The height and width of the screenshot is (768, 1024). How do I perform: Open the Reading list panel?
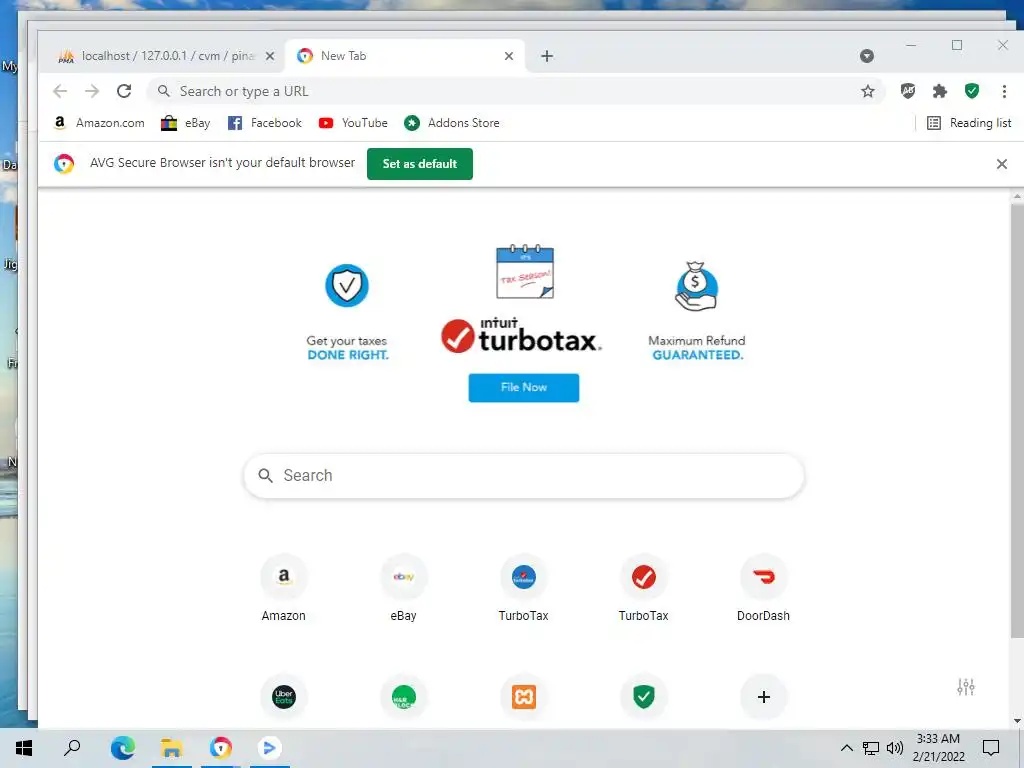(969, 123)
